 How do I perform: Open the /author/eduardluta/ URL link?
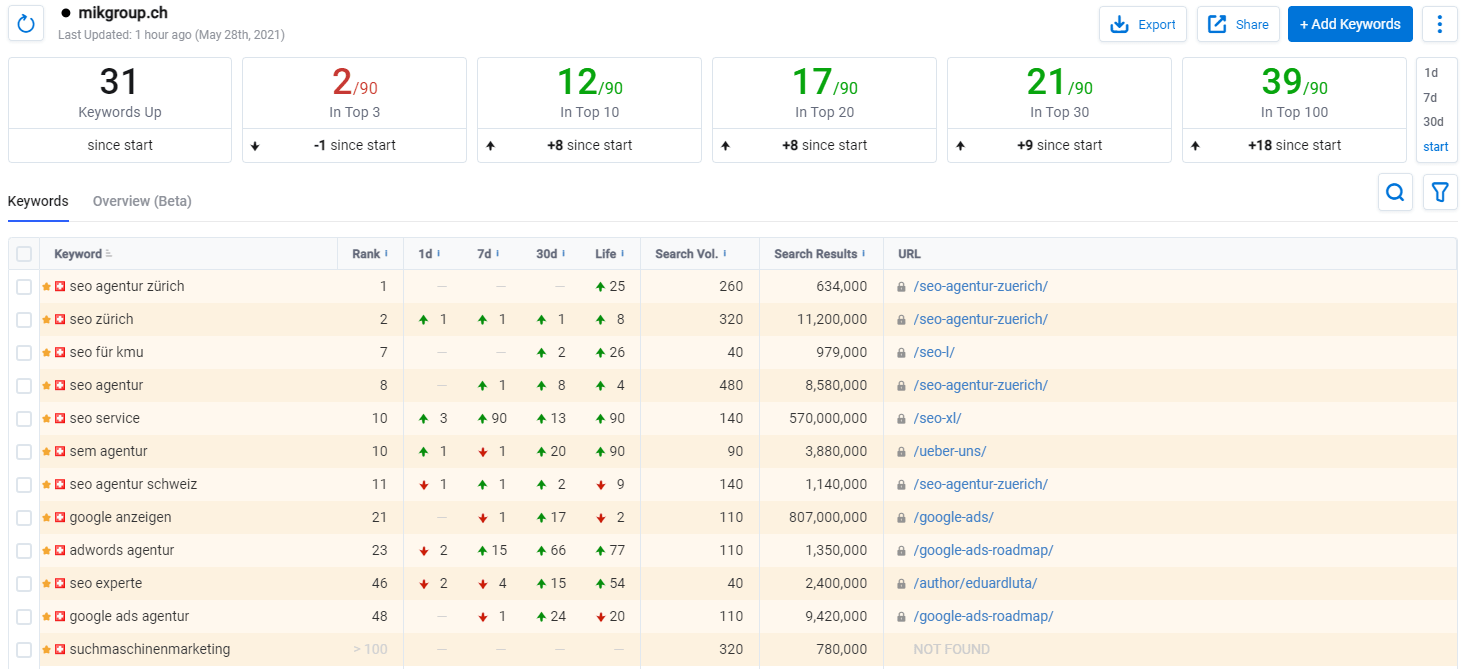pyautogui.click(x=975, y=583)
